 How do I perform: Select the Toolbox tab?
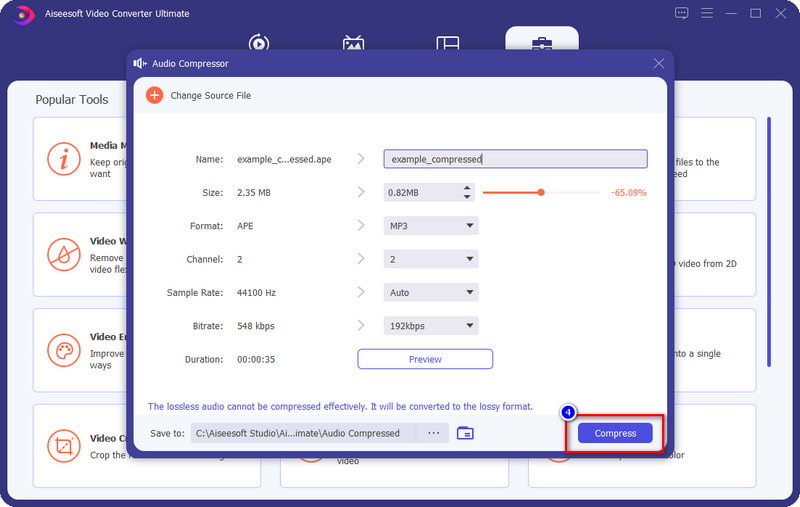541,44
